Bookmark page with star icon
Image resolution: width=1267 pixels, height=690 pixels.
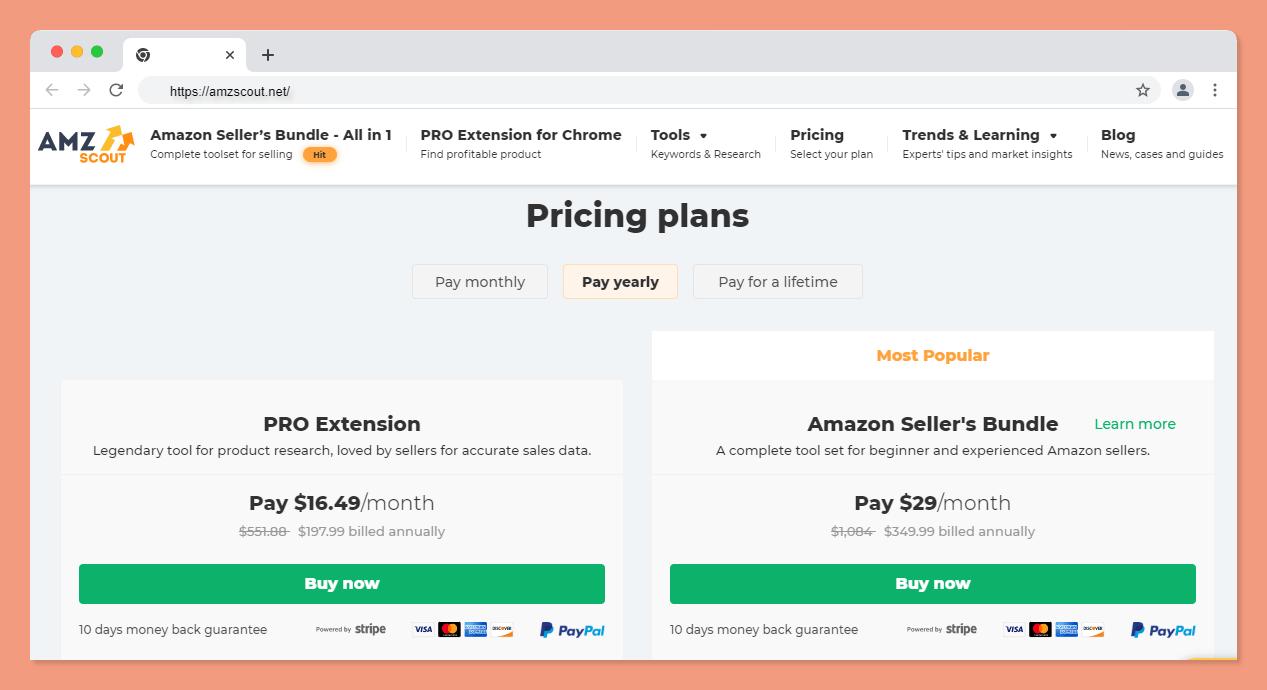click(x=1143, y=90)
